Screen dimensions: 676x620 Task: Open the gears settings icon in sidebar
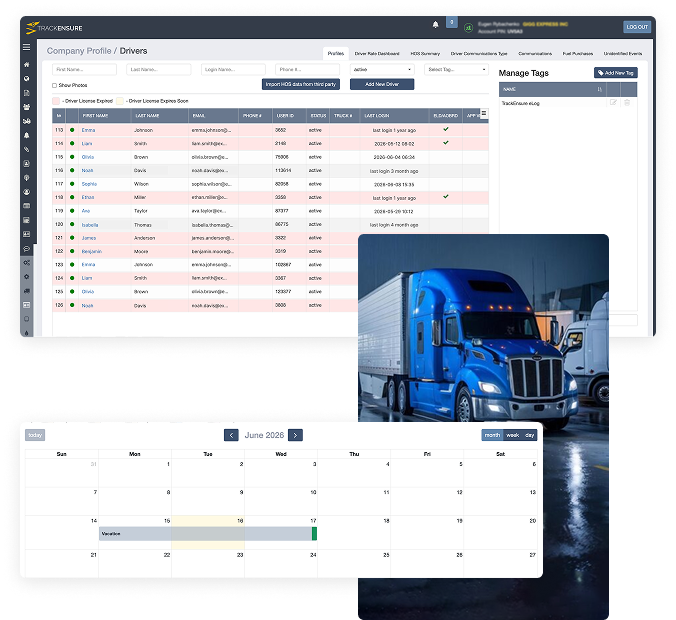(x=27, y=263)
